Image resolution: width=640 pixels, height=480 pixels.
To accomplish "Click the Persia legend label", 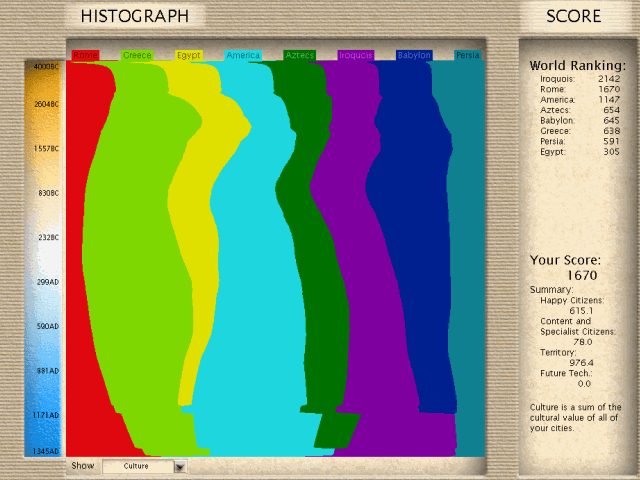I will pos(468,55).
